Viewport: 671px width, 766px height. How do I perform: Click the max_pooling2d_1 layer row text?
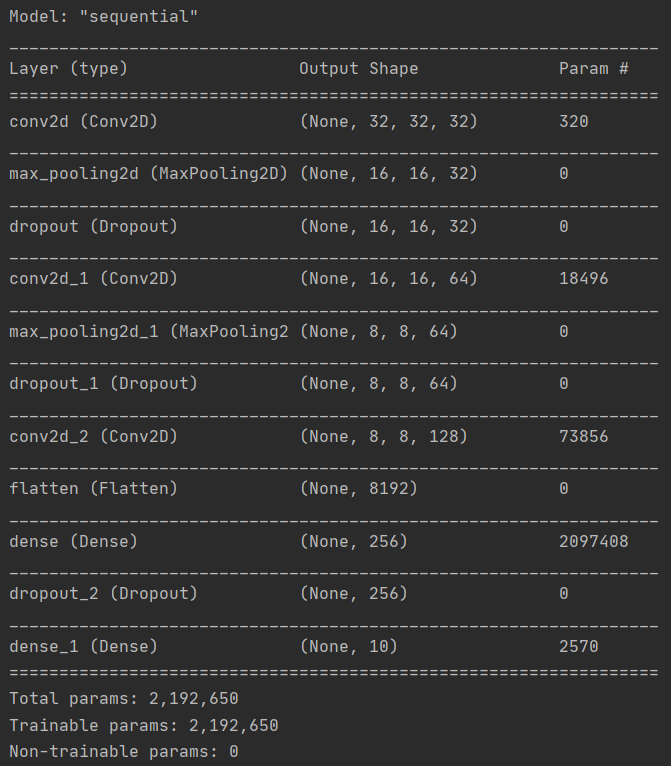148,331
